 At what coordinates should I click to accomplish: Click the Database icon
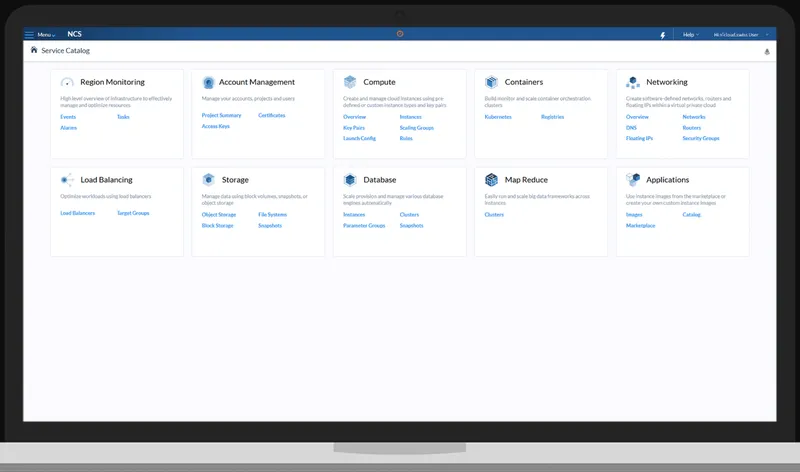(350, 180)
